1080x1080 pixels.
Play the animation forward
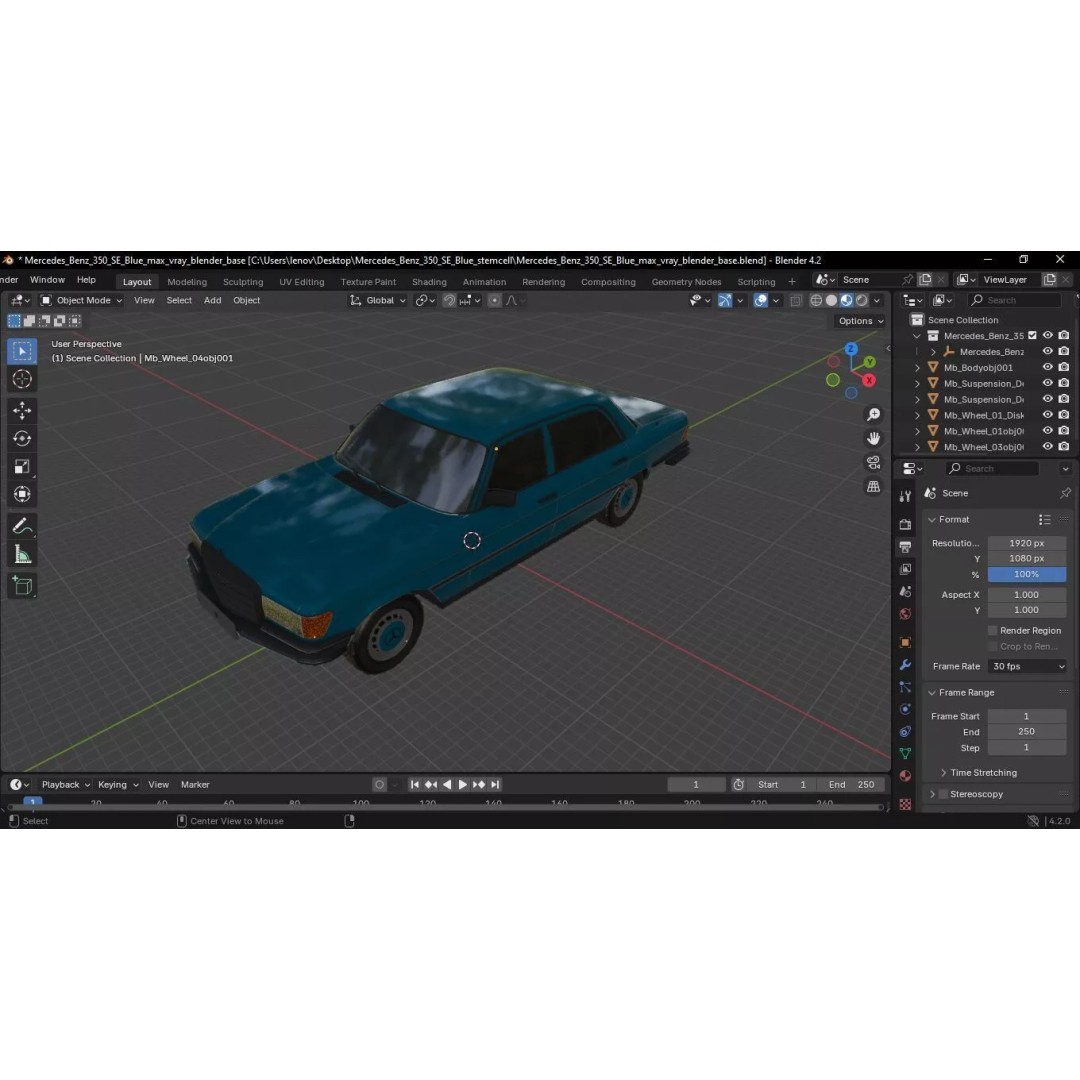(463, 785)
